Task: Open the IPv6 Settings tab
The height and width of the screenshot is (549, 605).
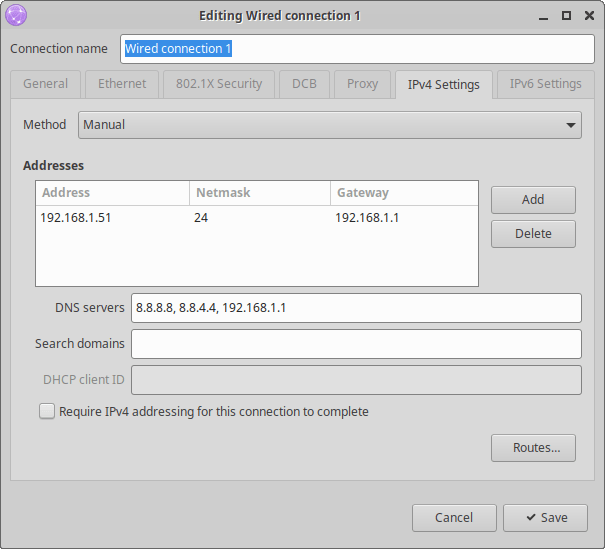Action: tap(545, 84)
